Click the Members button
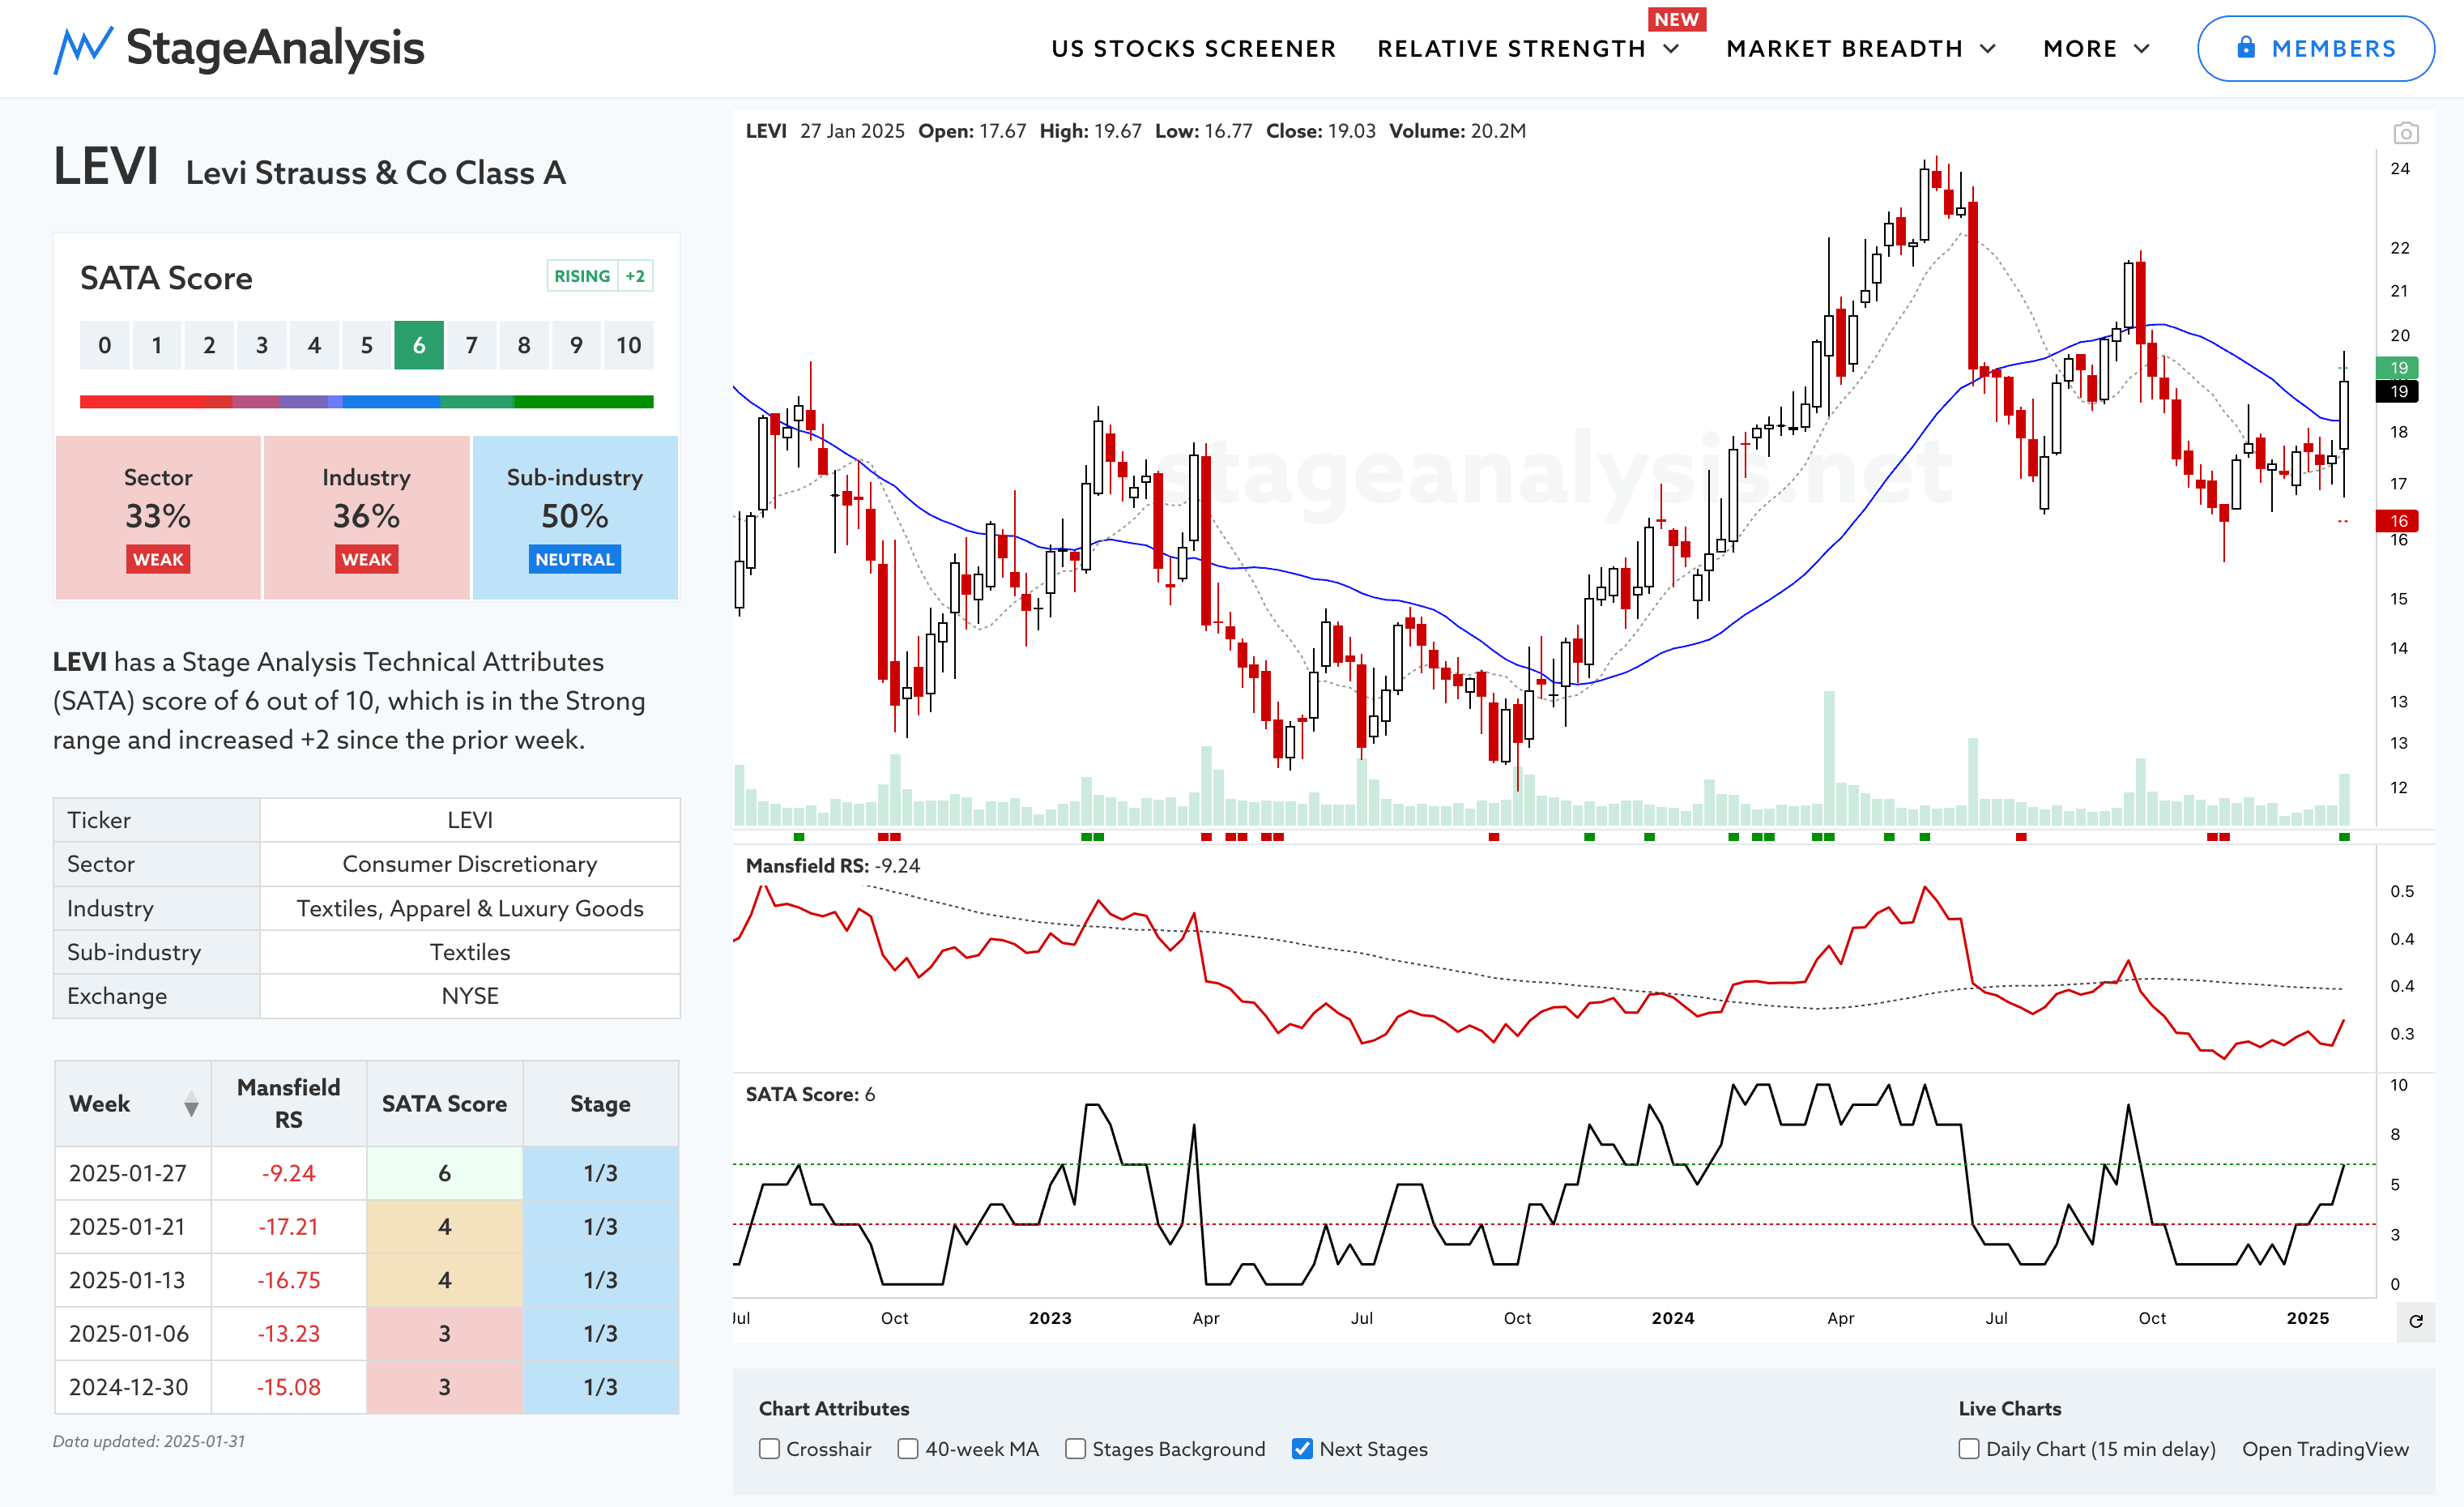Screen dimensions: 2464x1507 tap(2315, 48)
